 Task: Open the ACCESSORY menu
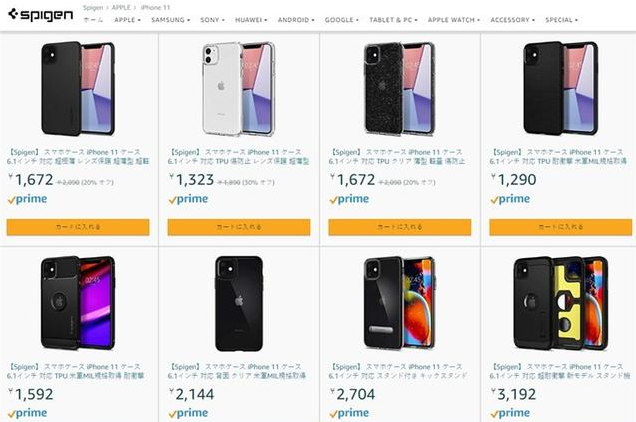513,20
